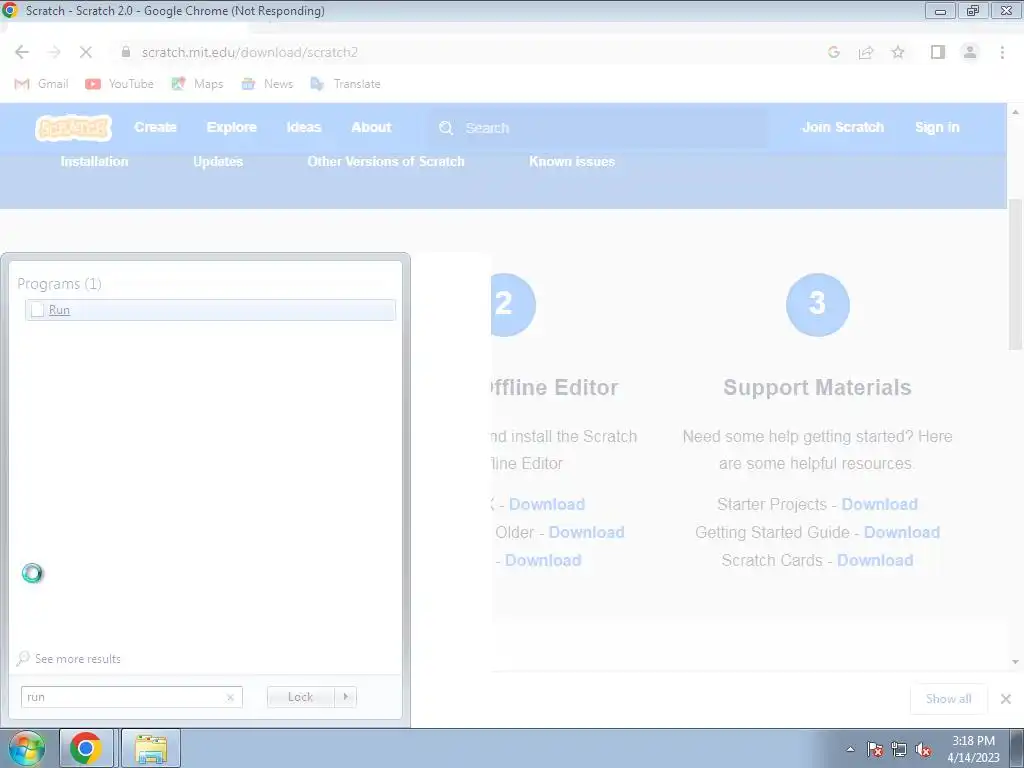
Task: Open Chrome side panel
Action: (x=938, y=52)
